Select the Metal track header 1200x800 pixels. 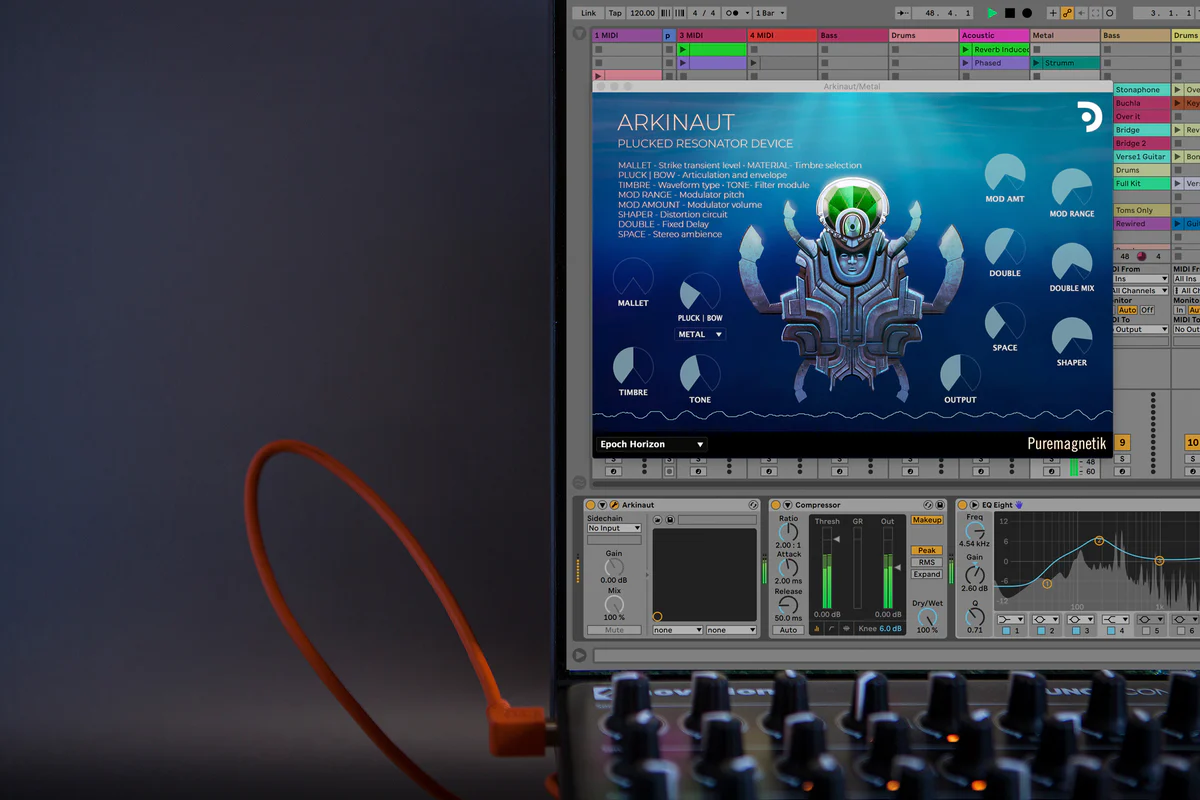pos(1065,36)
